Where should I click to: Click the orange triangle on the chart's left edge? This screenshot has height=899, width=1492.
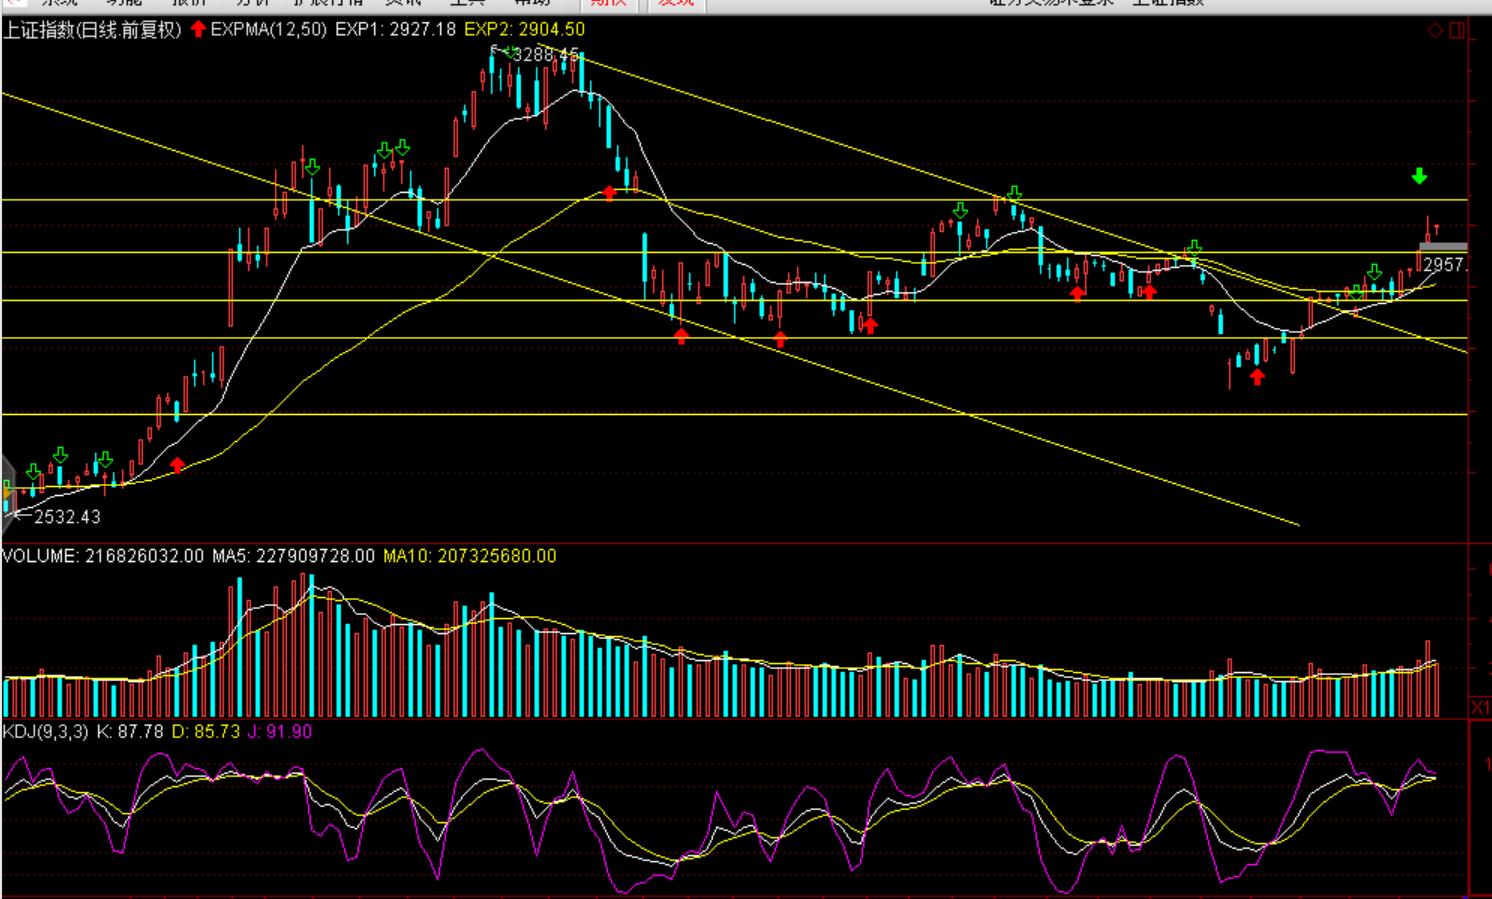pyautogui.click(x=7, y=492)
